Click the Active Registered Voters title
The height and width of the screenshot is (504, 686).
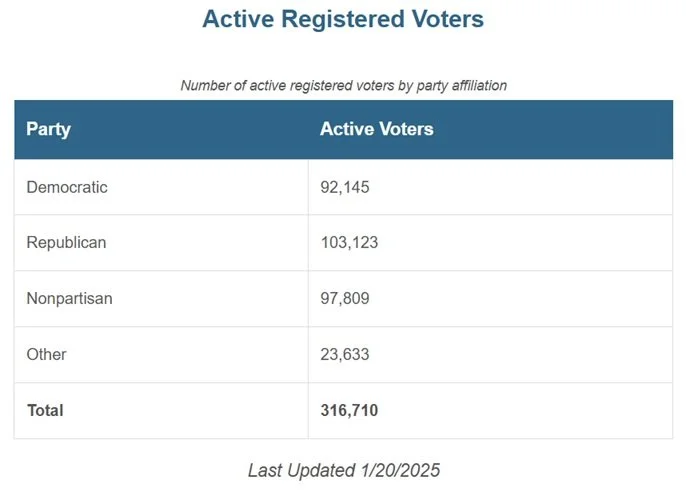pos(343,19)
